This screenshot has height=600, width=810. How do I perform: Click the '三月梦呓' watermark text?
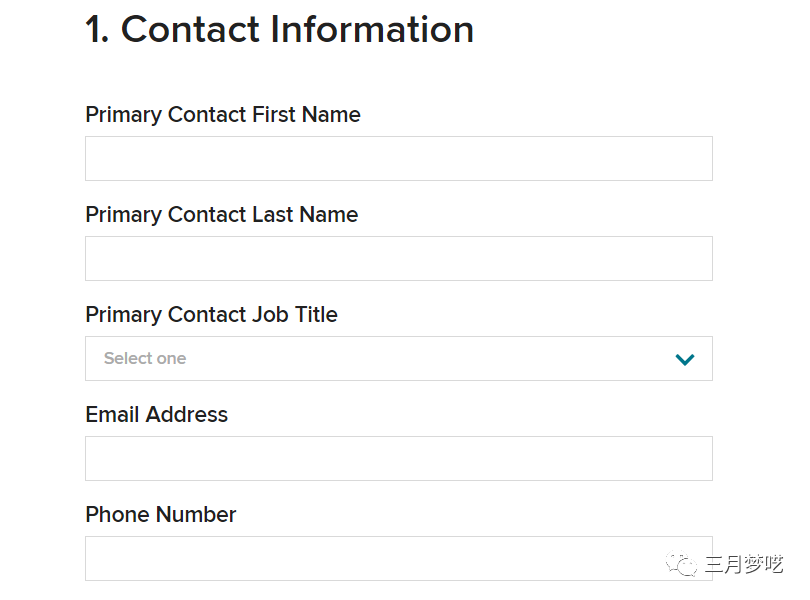(x=743, y=565)
